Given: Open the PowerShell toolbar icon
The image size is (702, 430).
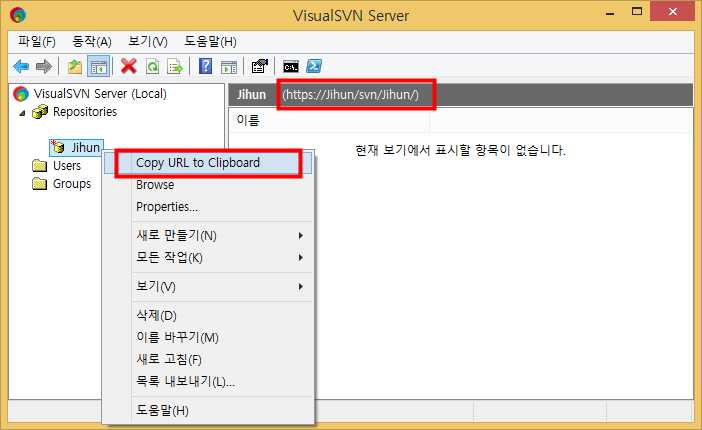Looking at the screenshot, I should (x=314, y=67).
